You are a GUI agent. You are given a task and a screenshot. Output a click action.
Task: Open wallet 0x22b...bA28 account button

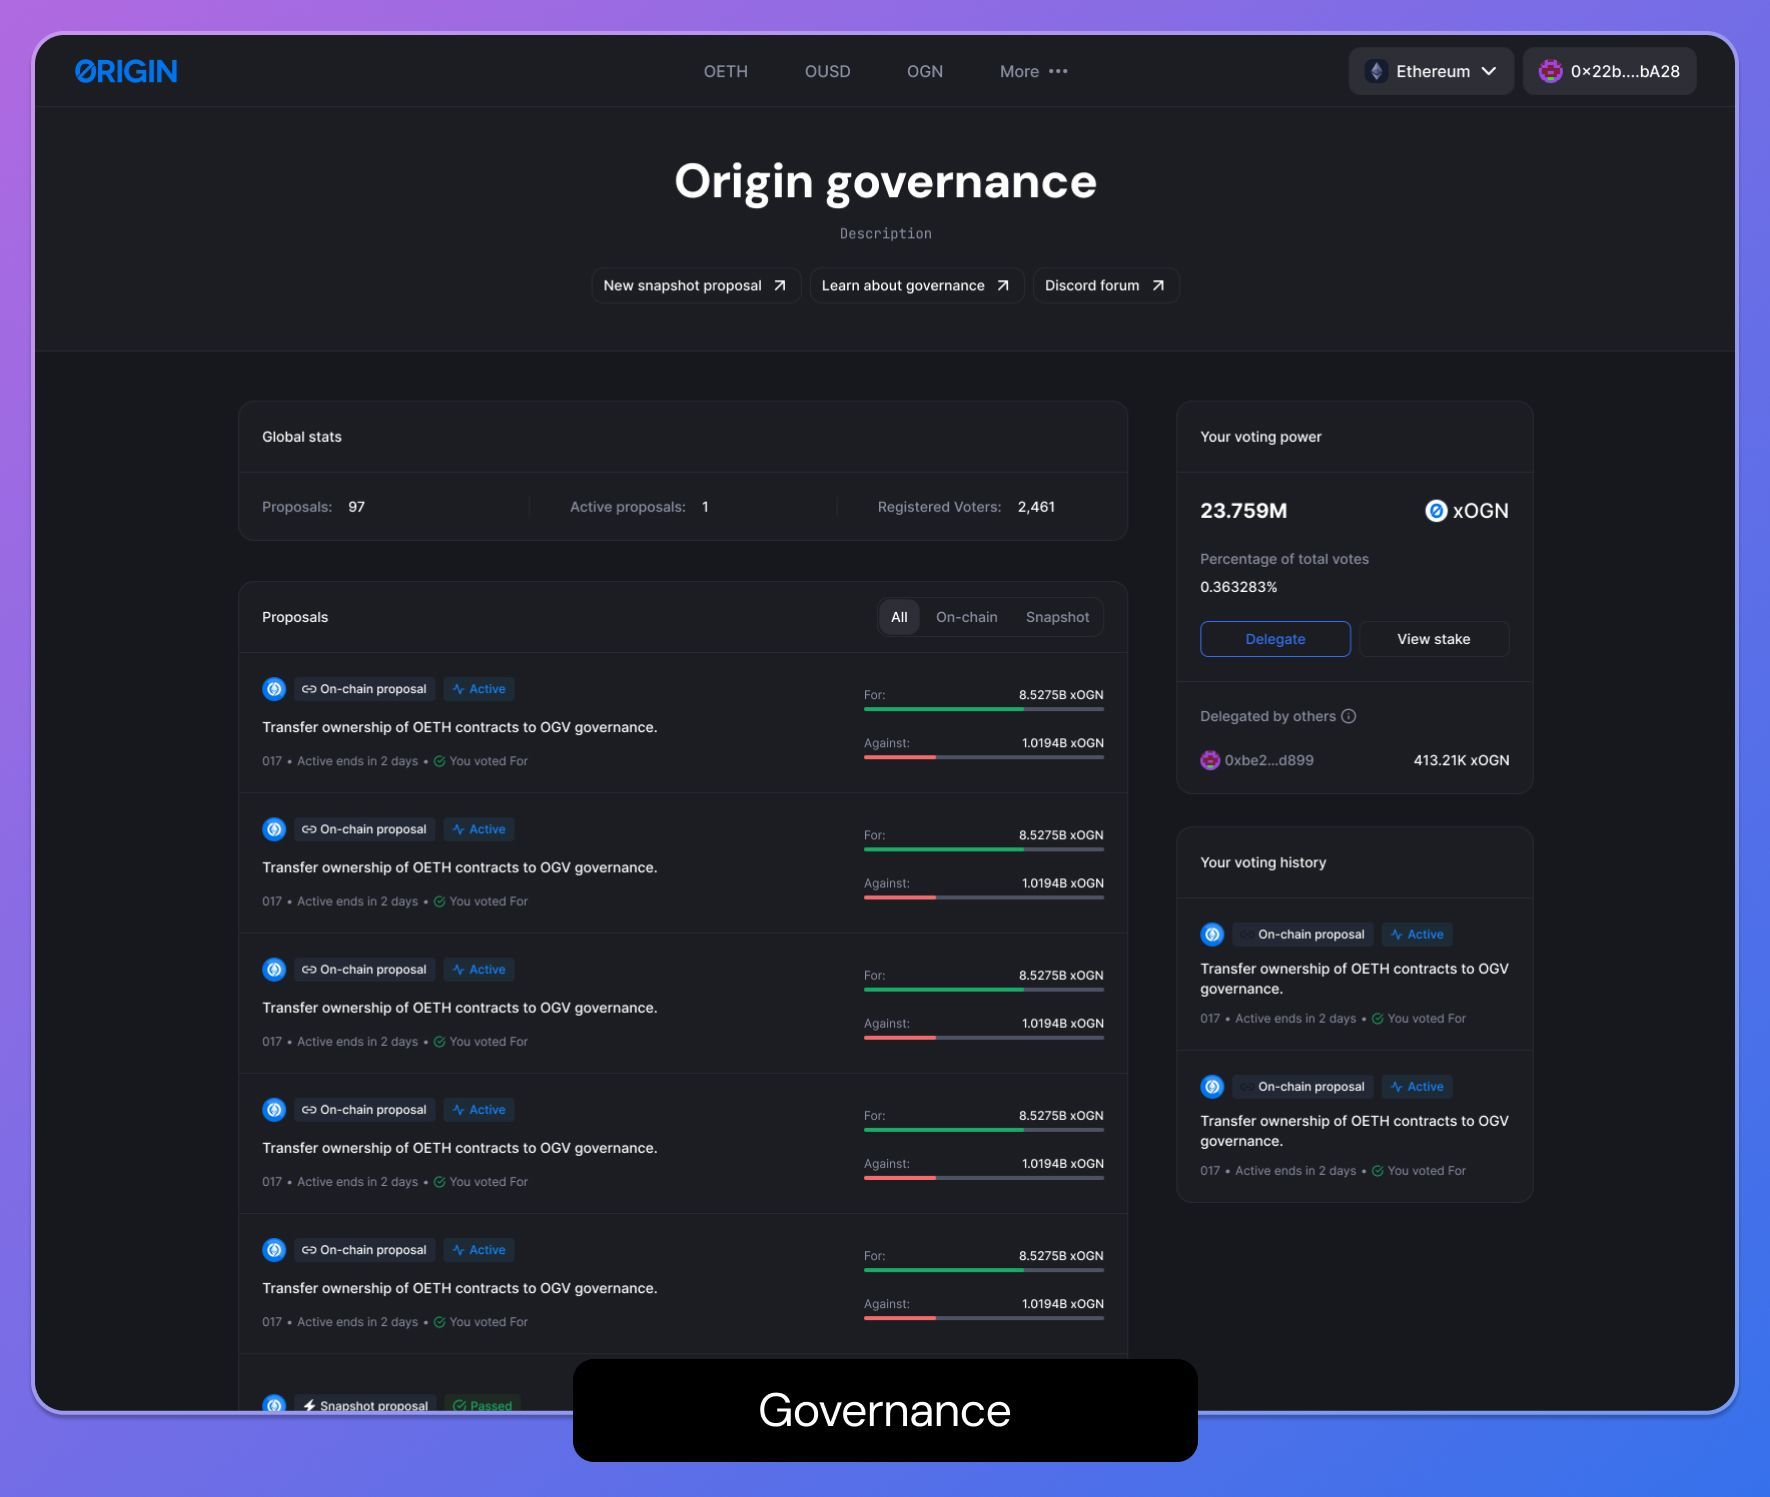[1609, 71]
